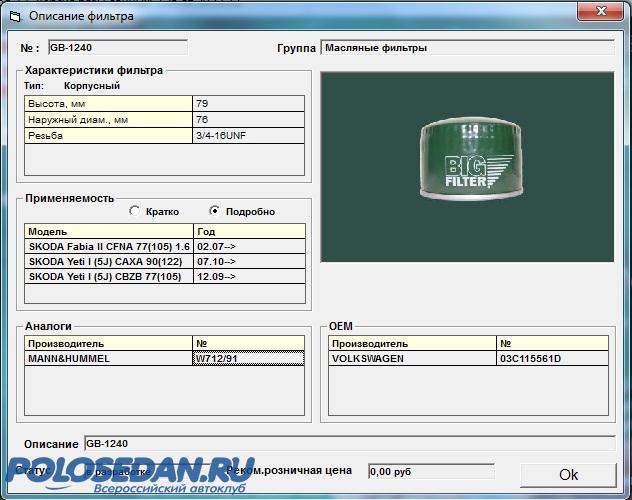The height and width of the screenshot is (500, 632).
Task: Select the Кратко radio option
Action: point(135,211)
